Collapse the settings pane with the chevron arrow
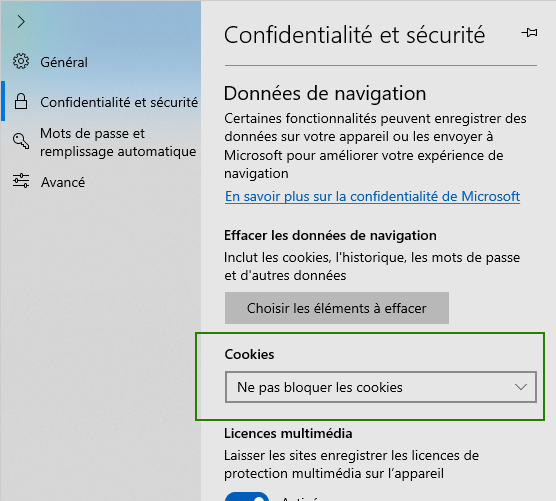This screenshot has width=556, height=501. click(x=21, y=22)
